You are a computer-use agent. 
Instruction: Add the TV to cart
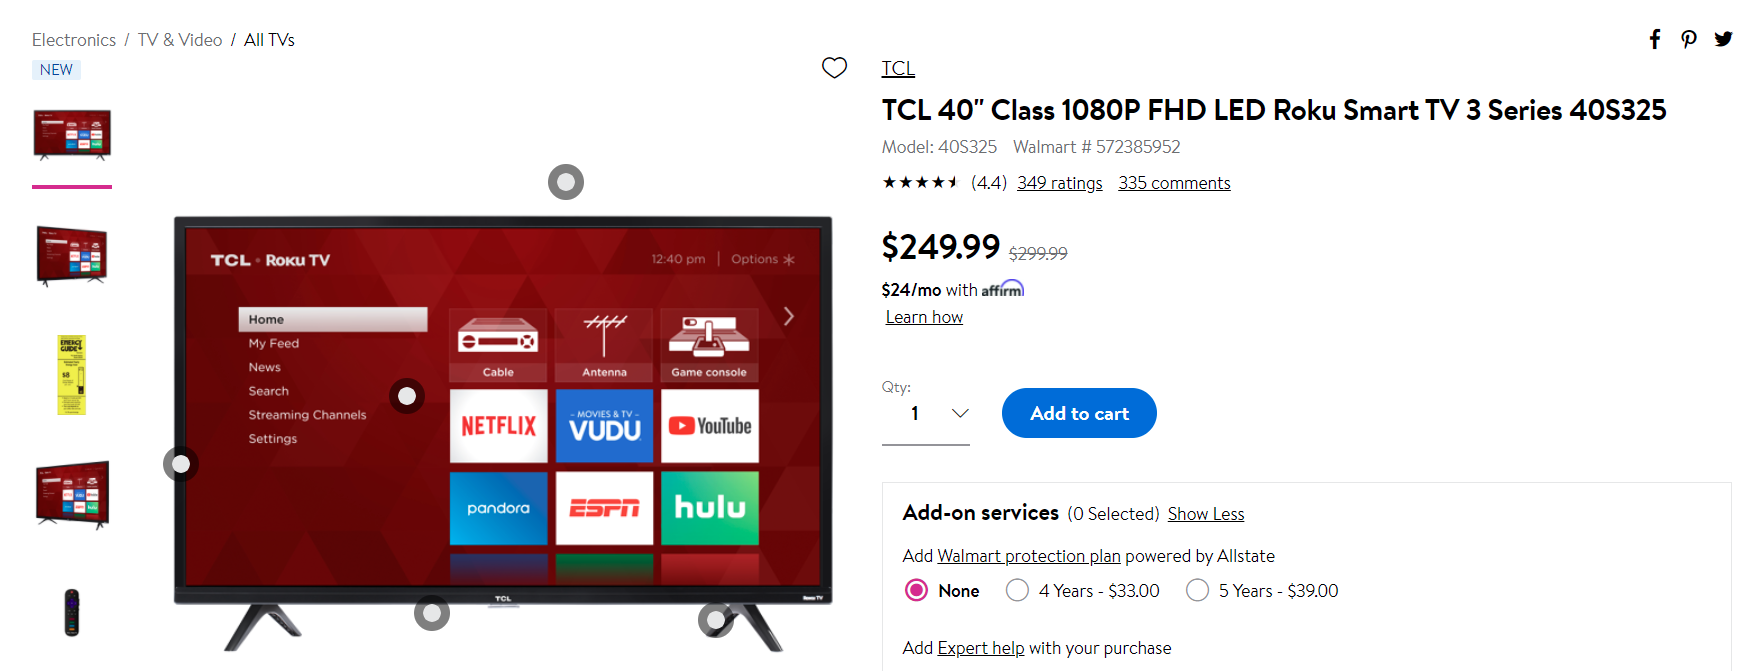[x=1079, y=413]
